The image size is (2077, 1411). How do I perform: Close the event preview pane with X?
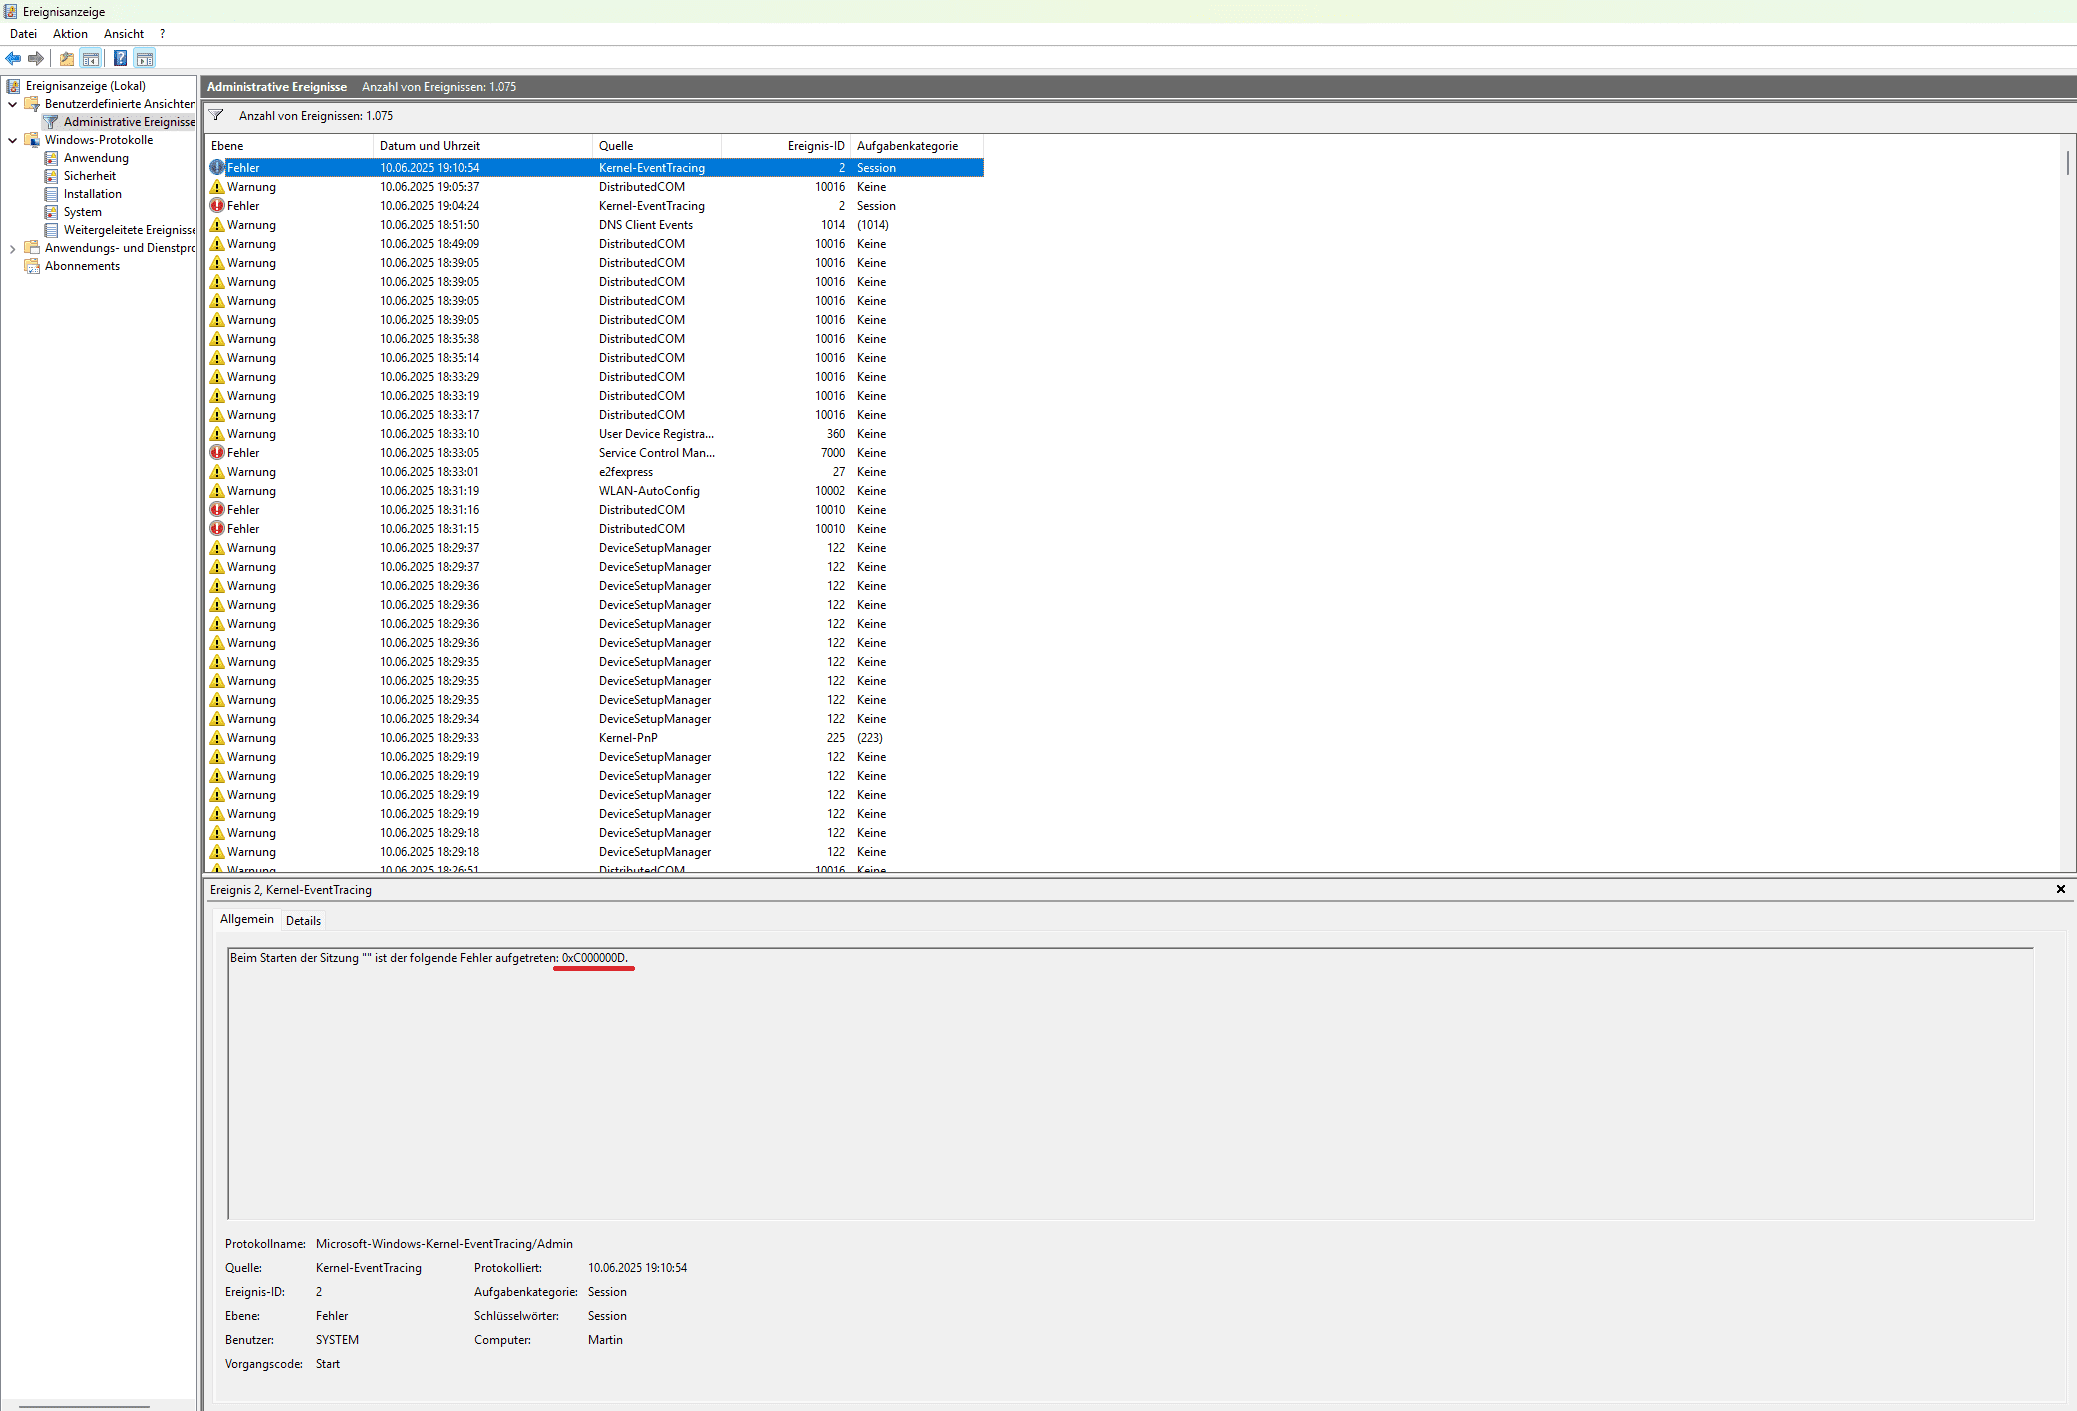2060,889
